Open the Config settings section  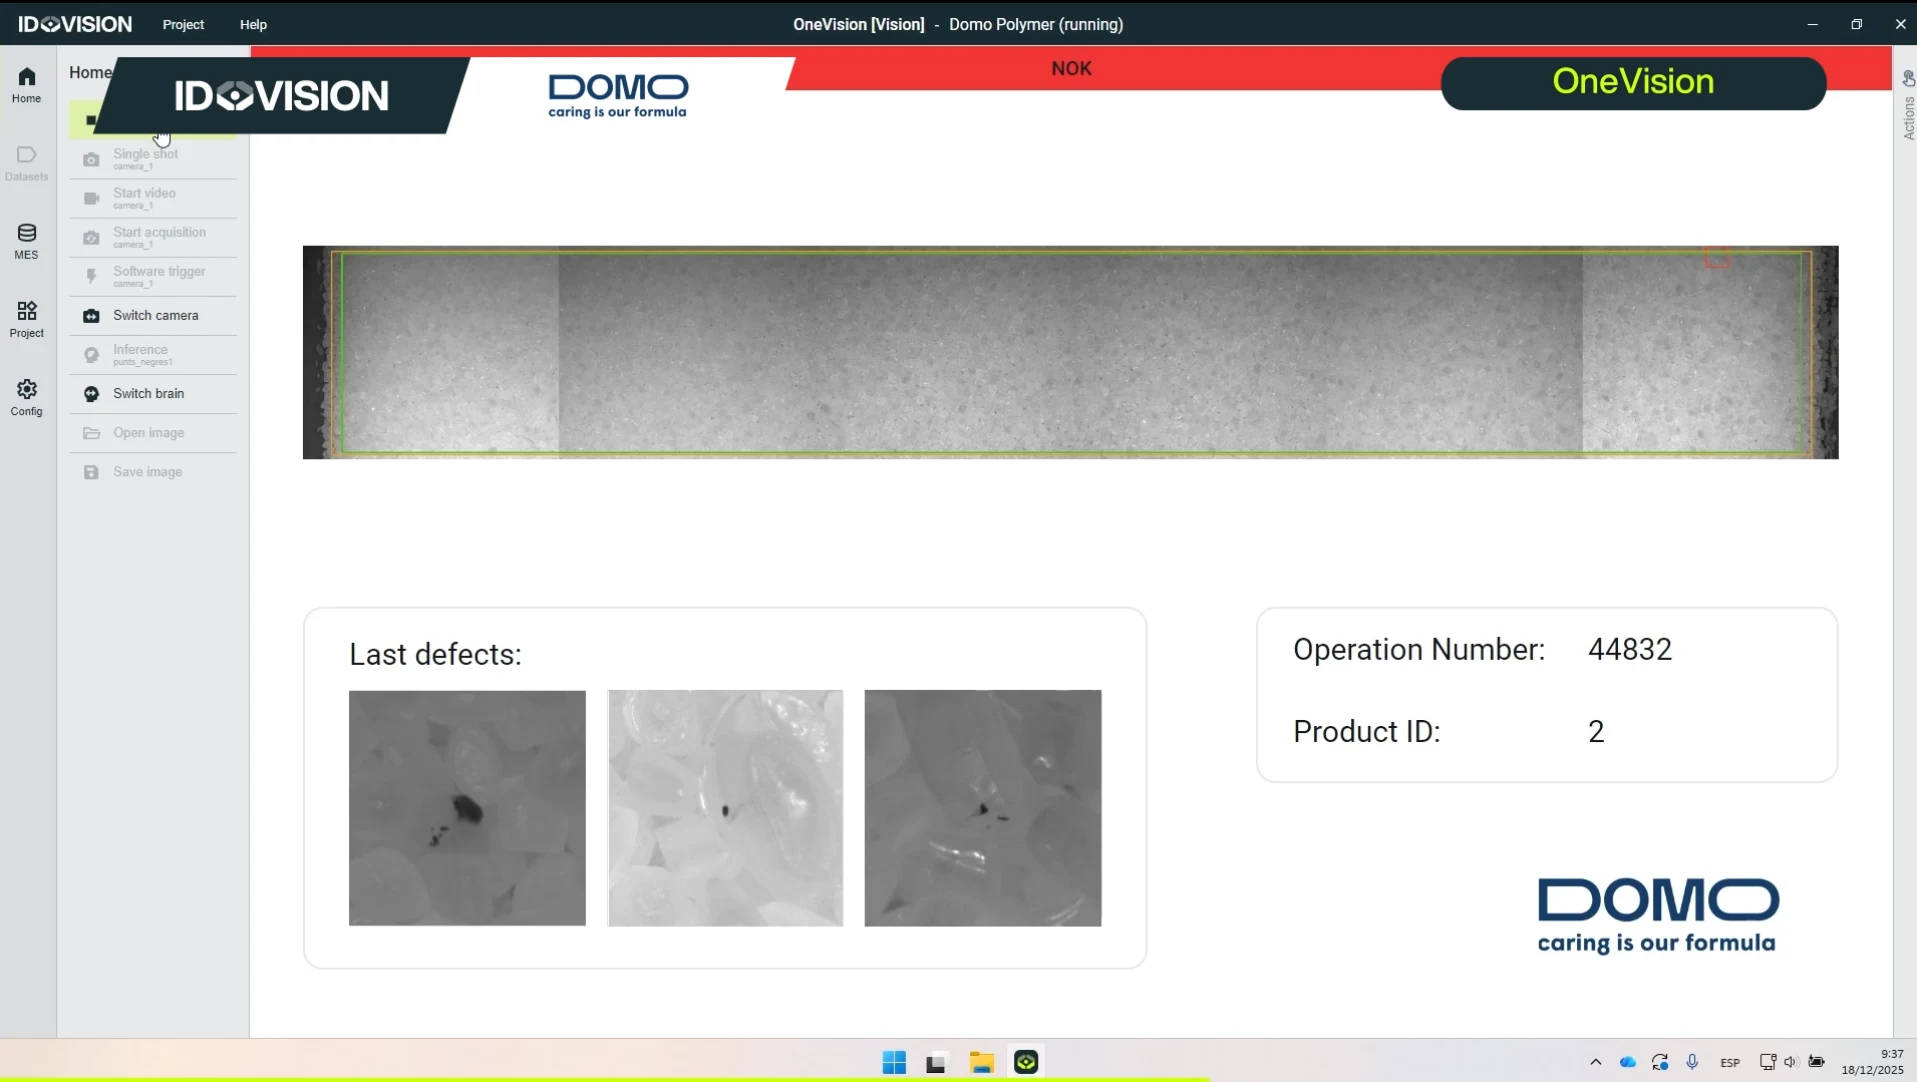27,398
